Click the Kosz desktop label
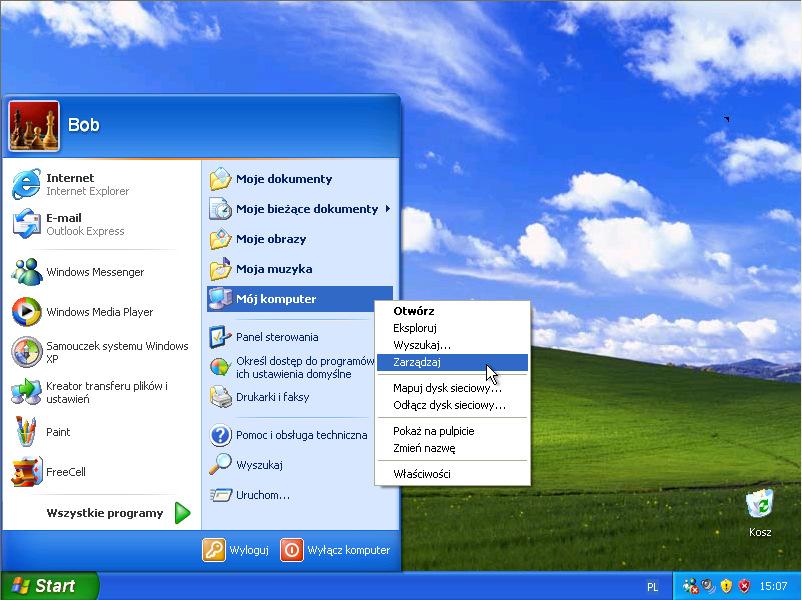Viewport: 802px width, 600px height. tap(760, 532)
